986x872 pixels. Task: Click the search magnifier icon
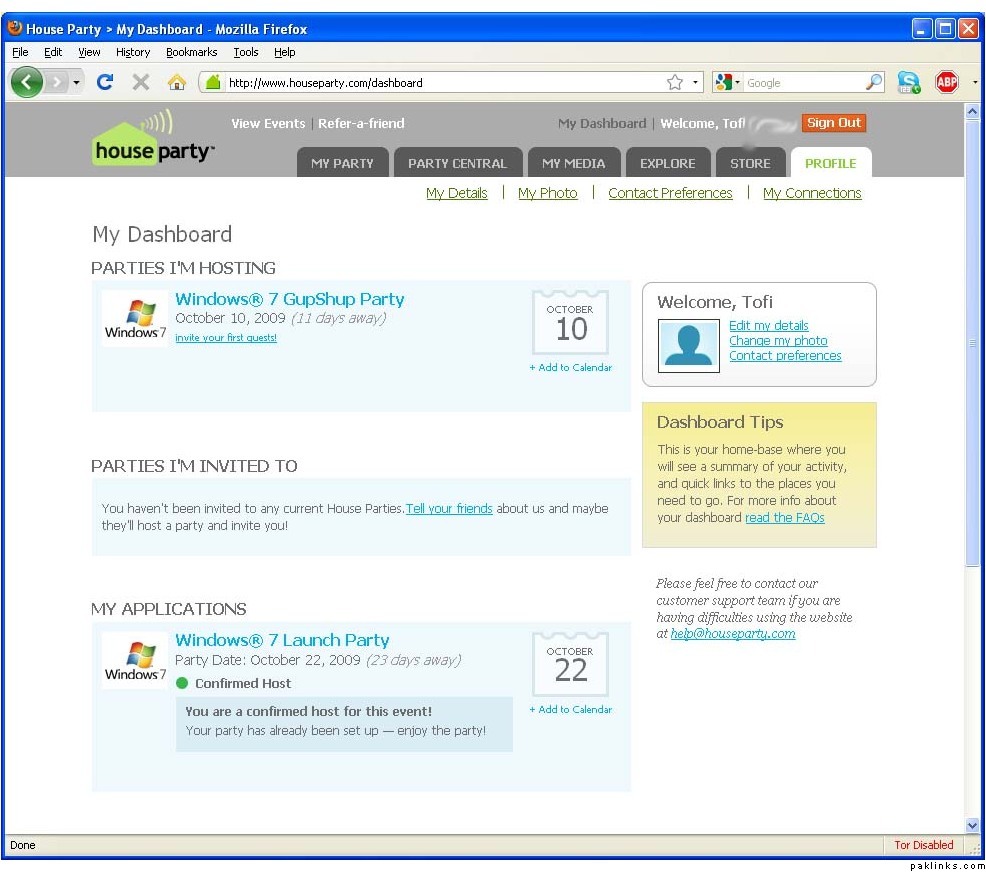pos(874,83)
